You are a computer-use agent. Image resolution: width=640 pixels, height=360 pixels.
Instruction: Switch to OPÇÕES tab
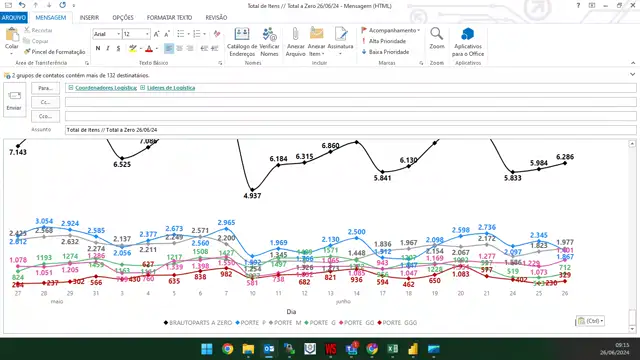click(x=123, y=18)
